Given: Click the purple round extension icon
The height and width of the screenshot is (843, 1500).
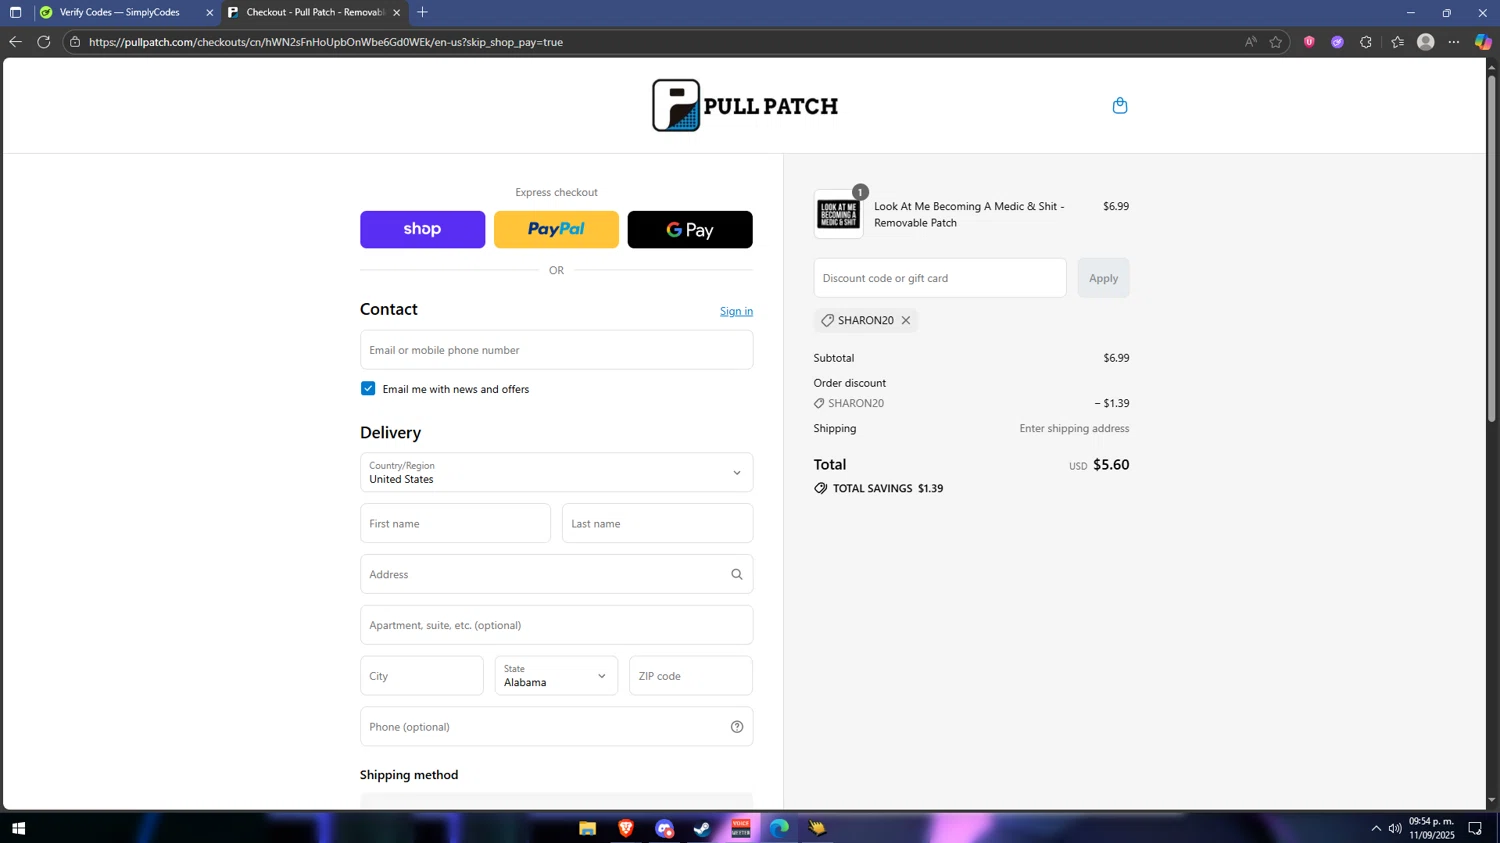Looking at the screenshot, I should click(x=1337, y=42).
